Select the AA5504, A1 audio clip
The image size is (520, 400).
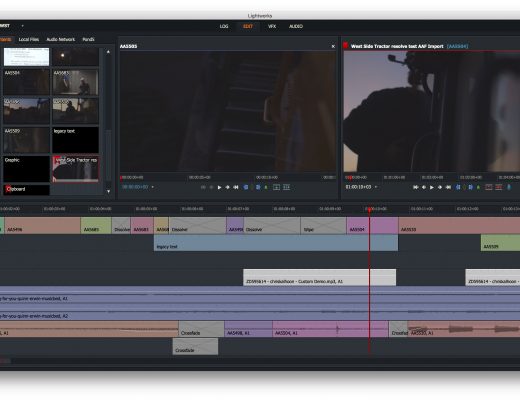330,329
